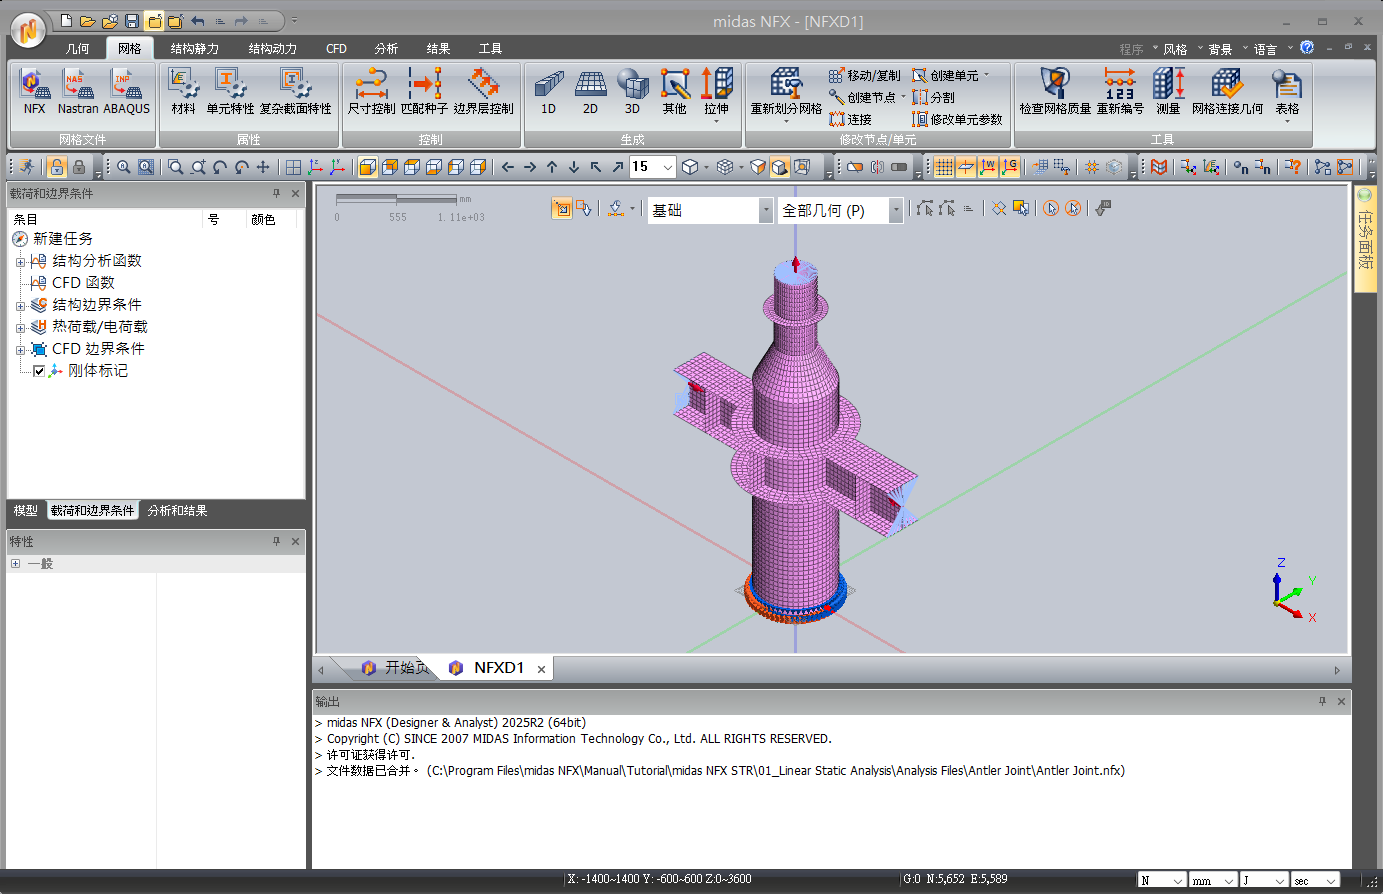Image resolution: width=1383 pixels, height=894 pixels.
Task: Open the 其他 mesh generation tool
Action: click(674, 92)
